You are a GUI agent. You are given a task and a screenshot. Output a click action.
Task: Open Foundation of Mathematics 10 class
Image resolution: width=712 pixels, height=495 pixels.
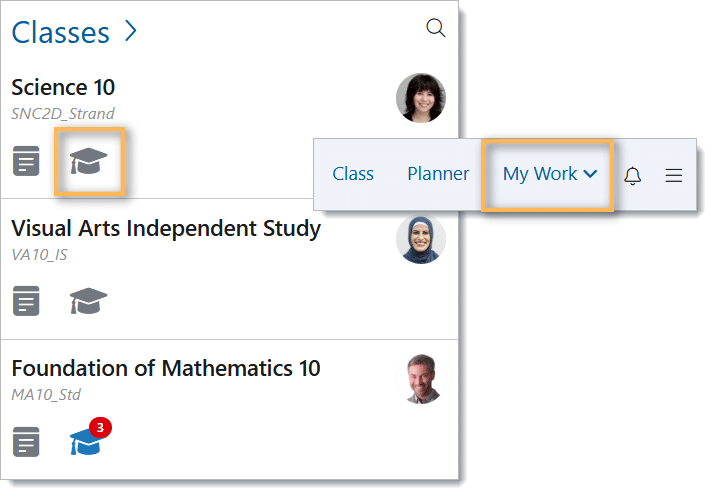166,368
